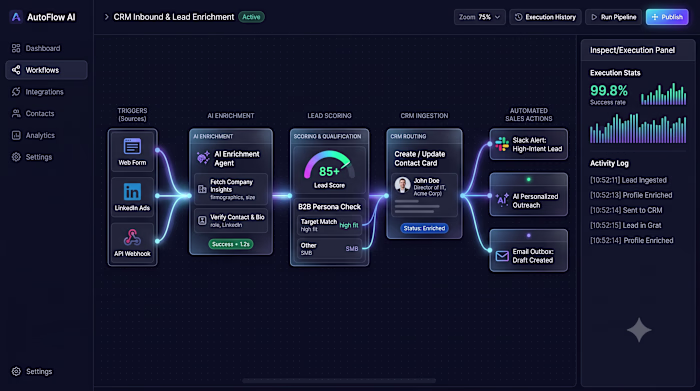Click the Fetch Company Insights building icon
Image resolution: width=700 pixels, height=391 pixels.
click(202, 189)
